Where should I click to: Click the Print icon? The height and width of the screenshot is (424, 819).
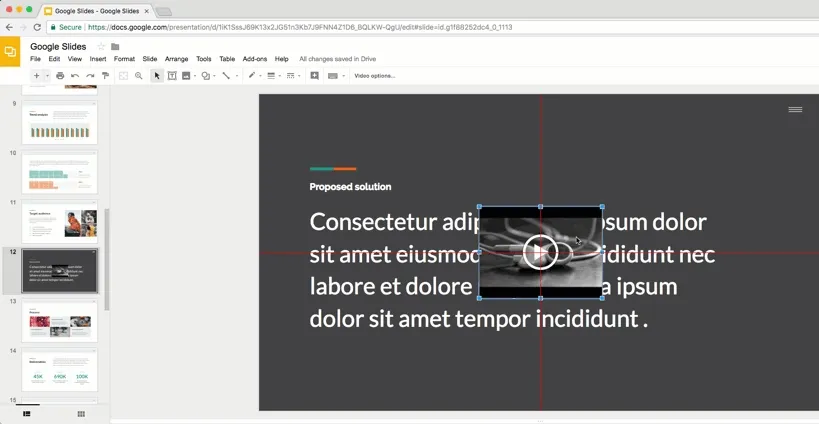click(60, 76)
